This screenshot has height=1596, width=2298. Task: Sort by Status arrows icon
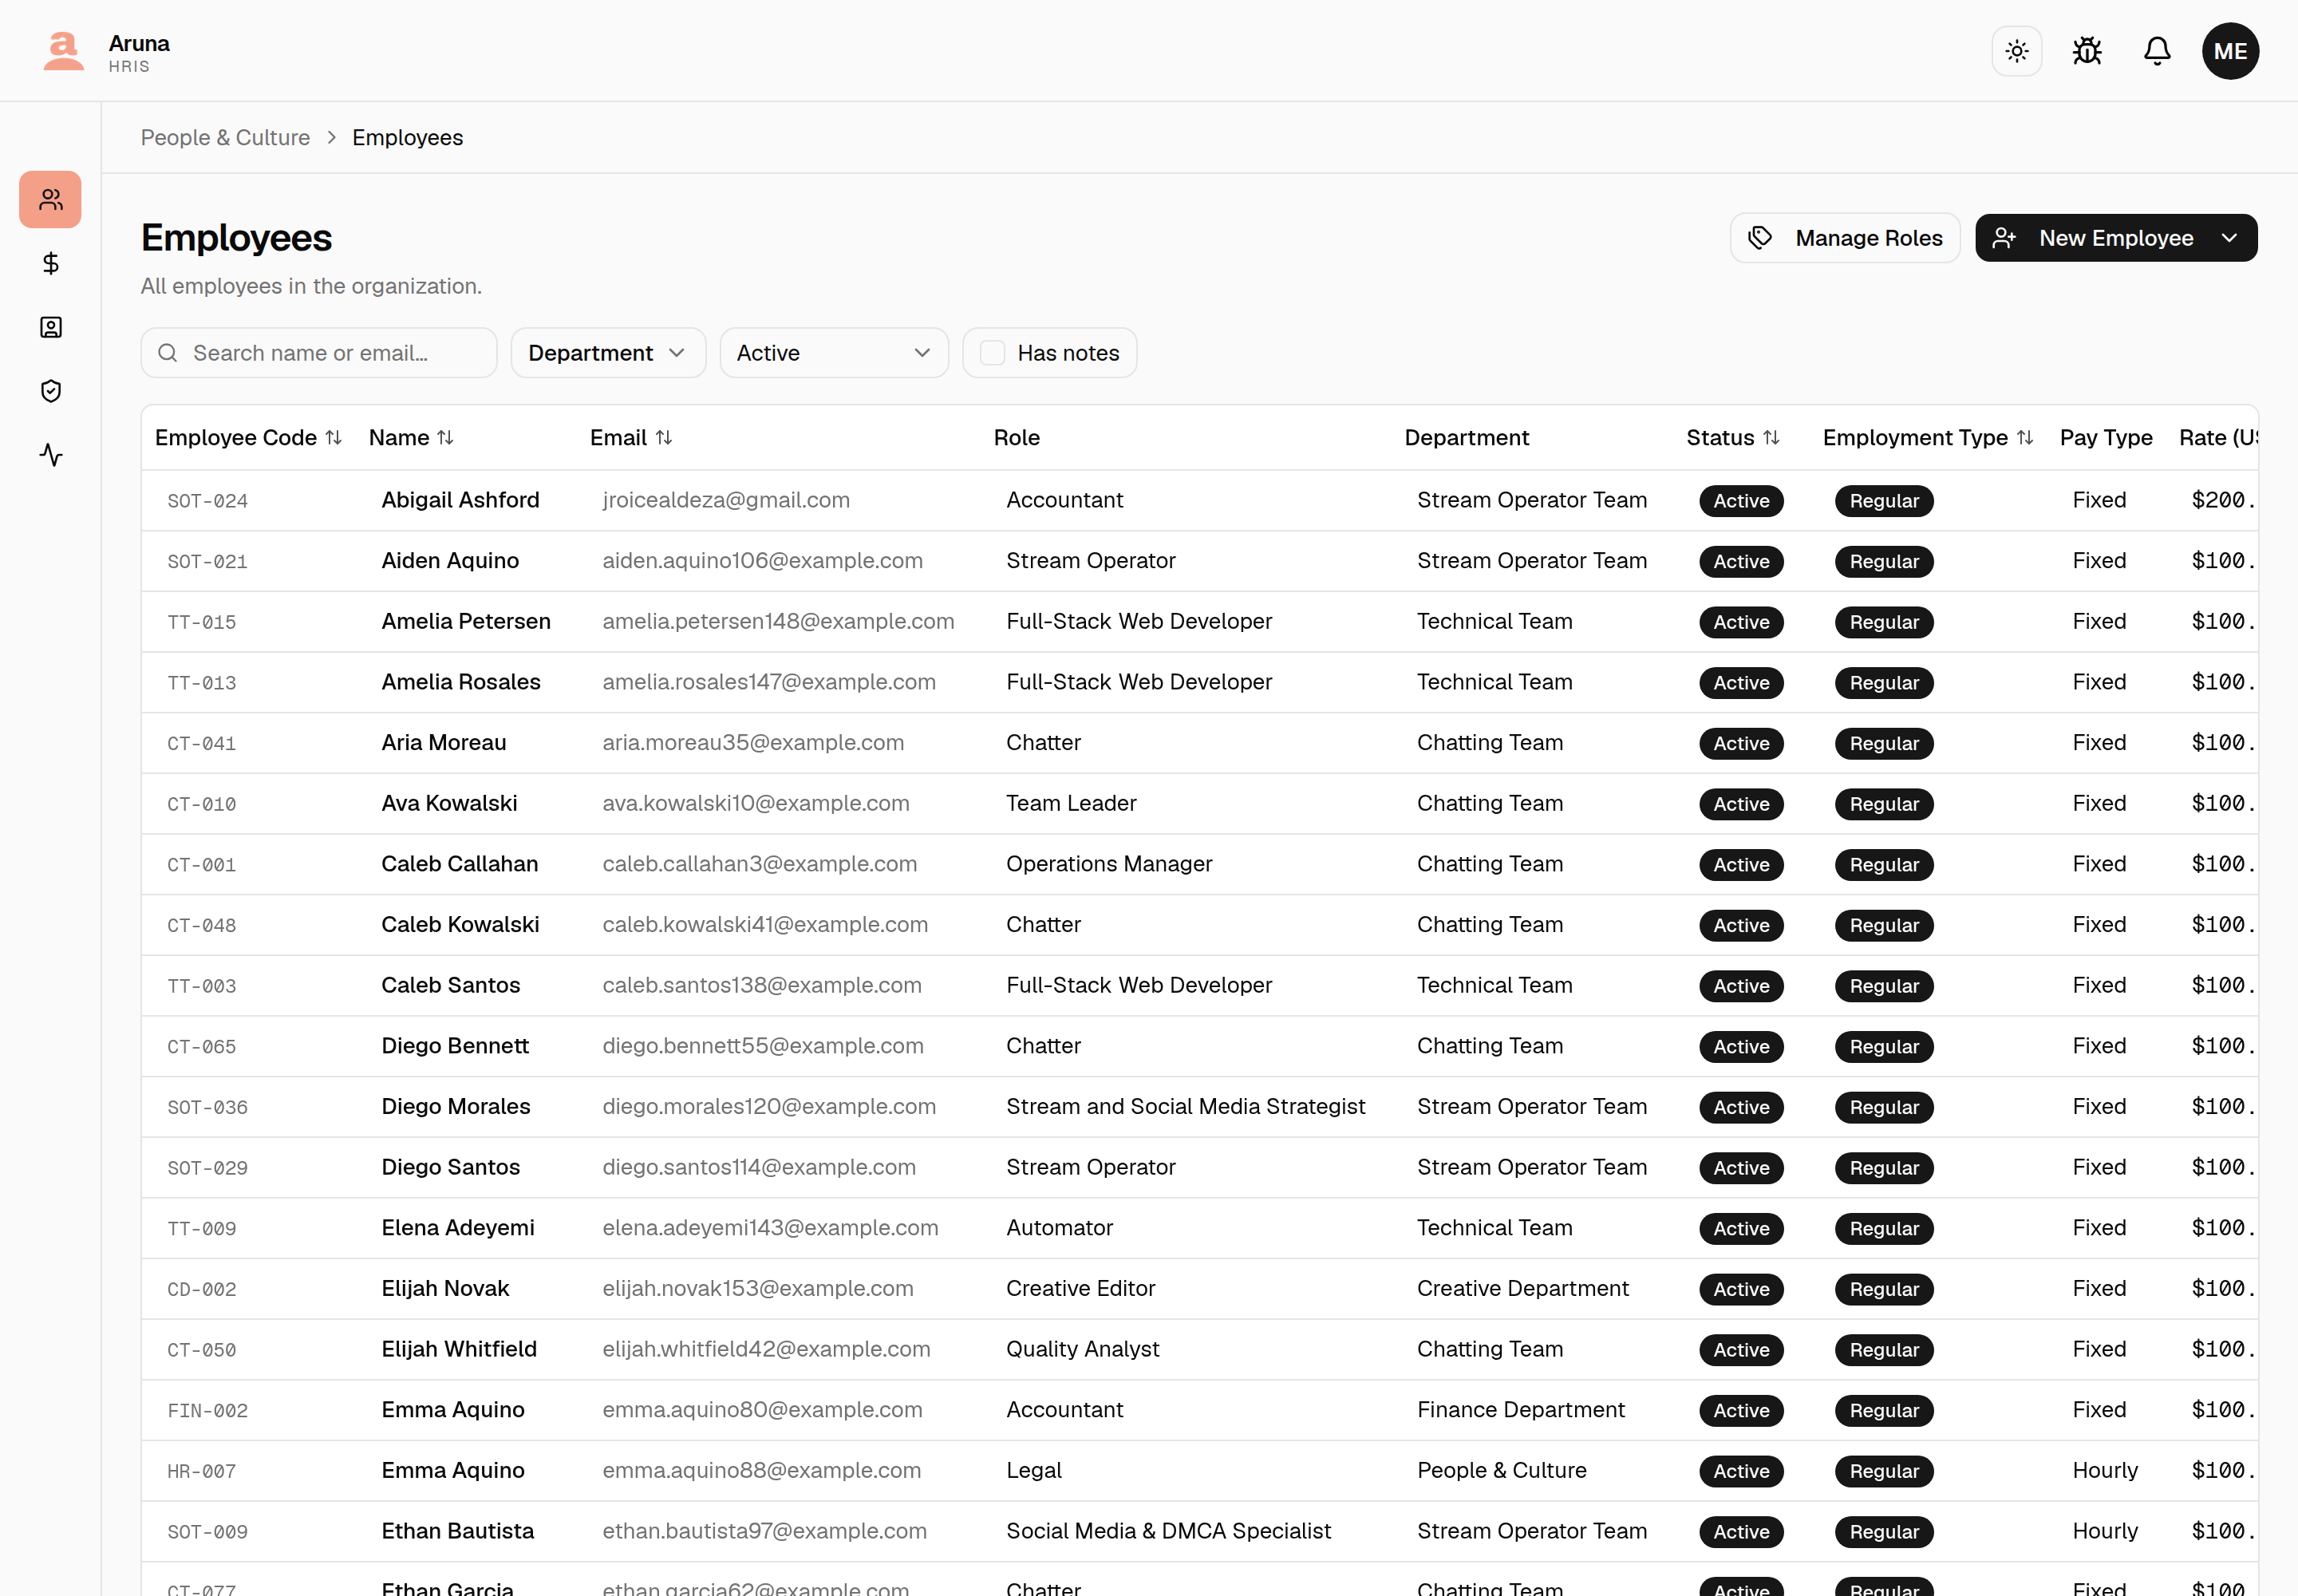[1771, 438]
